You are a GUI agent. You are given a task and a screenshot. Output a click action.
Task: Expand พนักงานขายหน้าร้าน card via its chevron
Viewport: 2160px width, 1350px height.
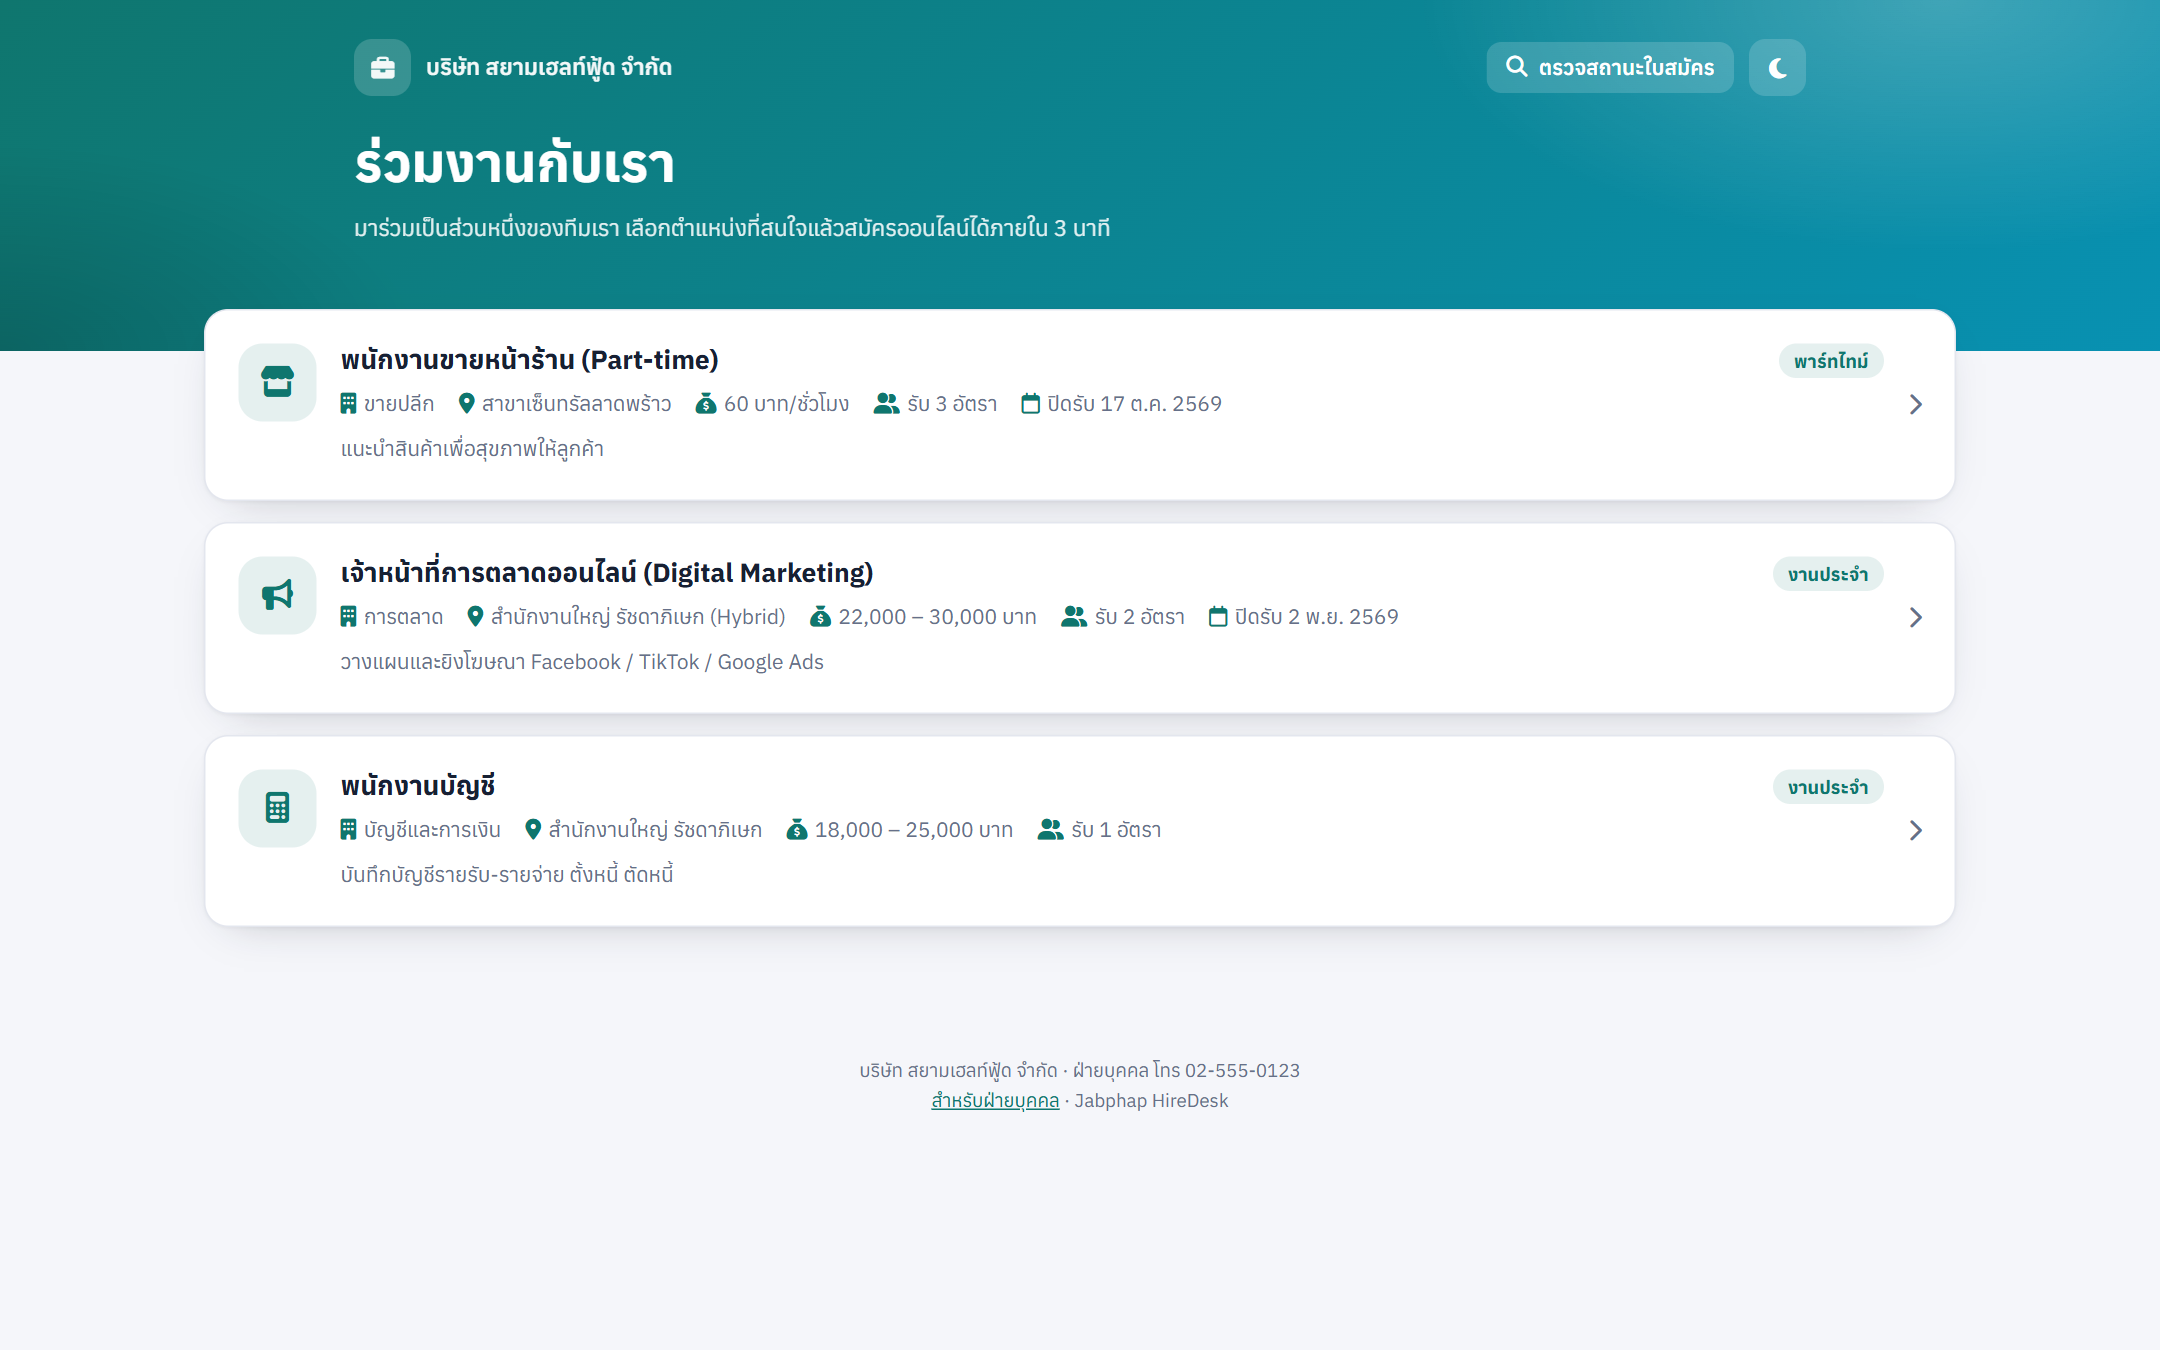click(1916, 404)
